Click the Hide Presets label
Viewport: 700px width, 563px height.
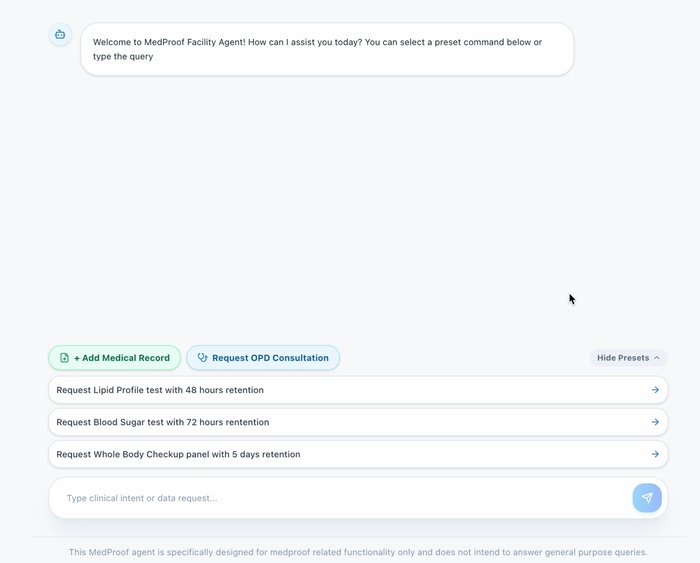click(x=623, y=358)
